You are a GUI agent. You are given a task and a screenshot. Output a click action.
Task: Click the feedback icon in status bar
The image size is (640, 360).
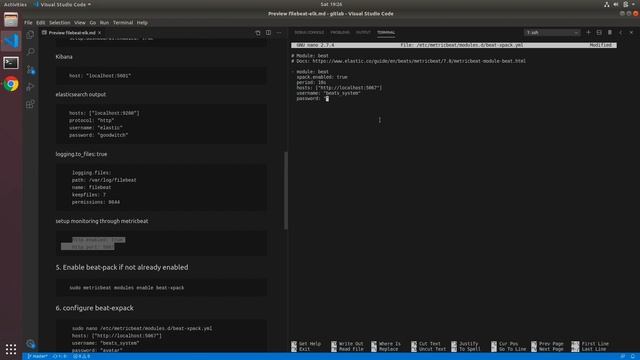tap(622, 356)
